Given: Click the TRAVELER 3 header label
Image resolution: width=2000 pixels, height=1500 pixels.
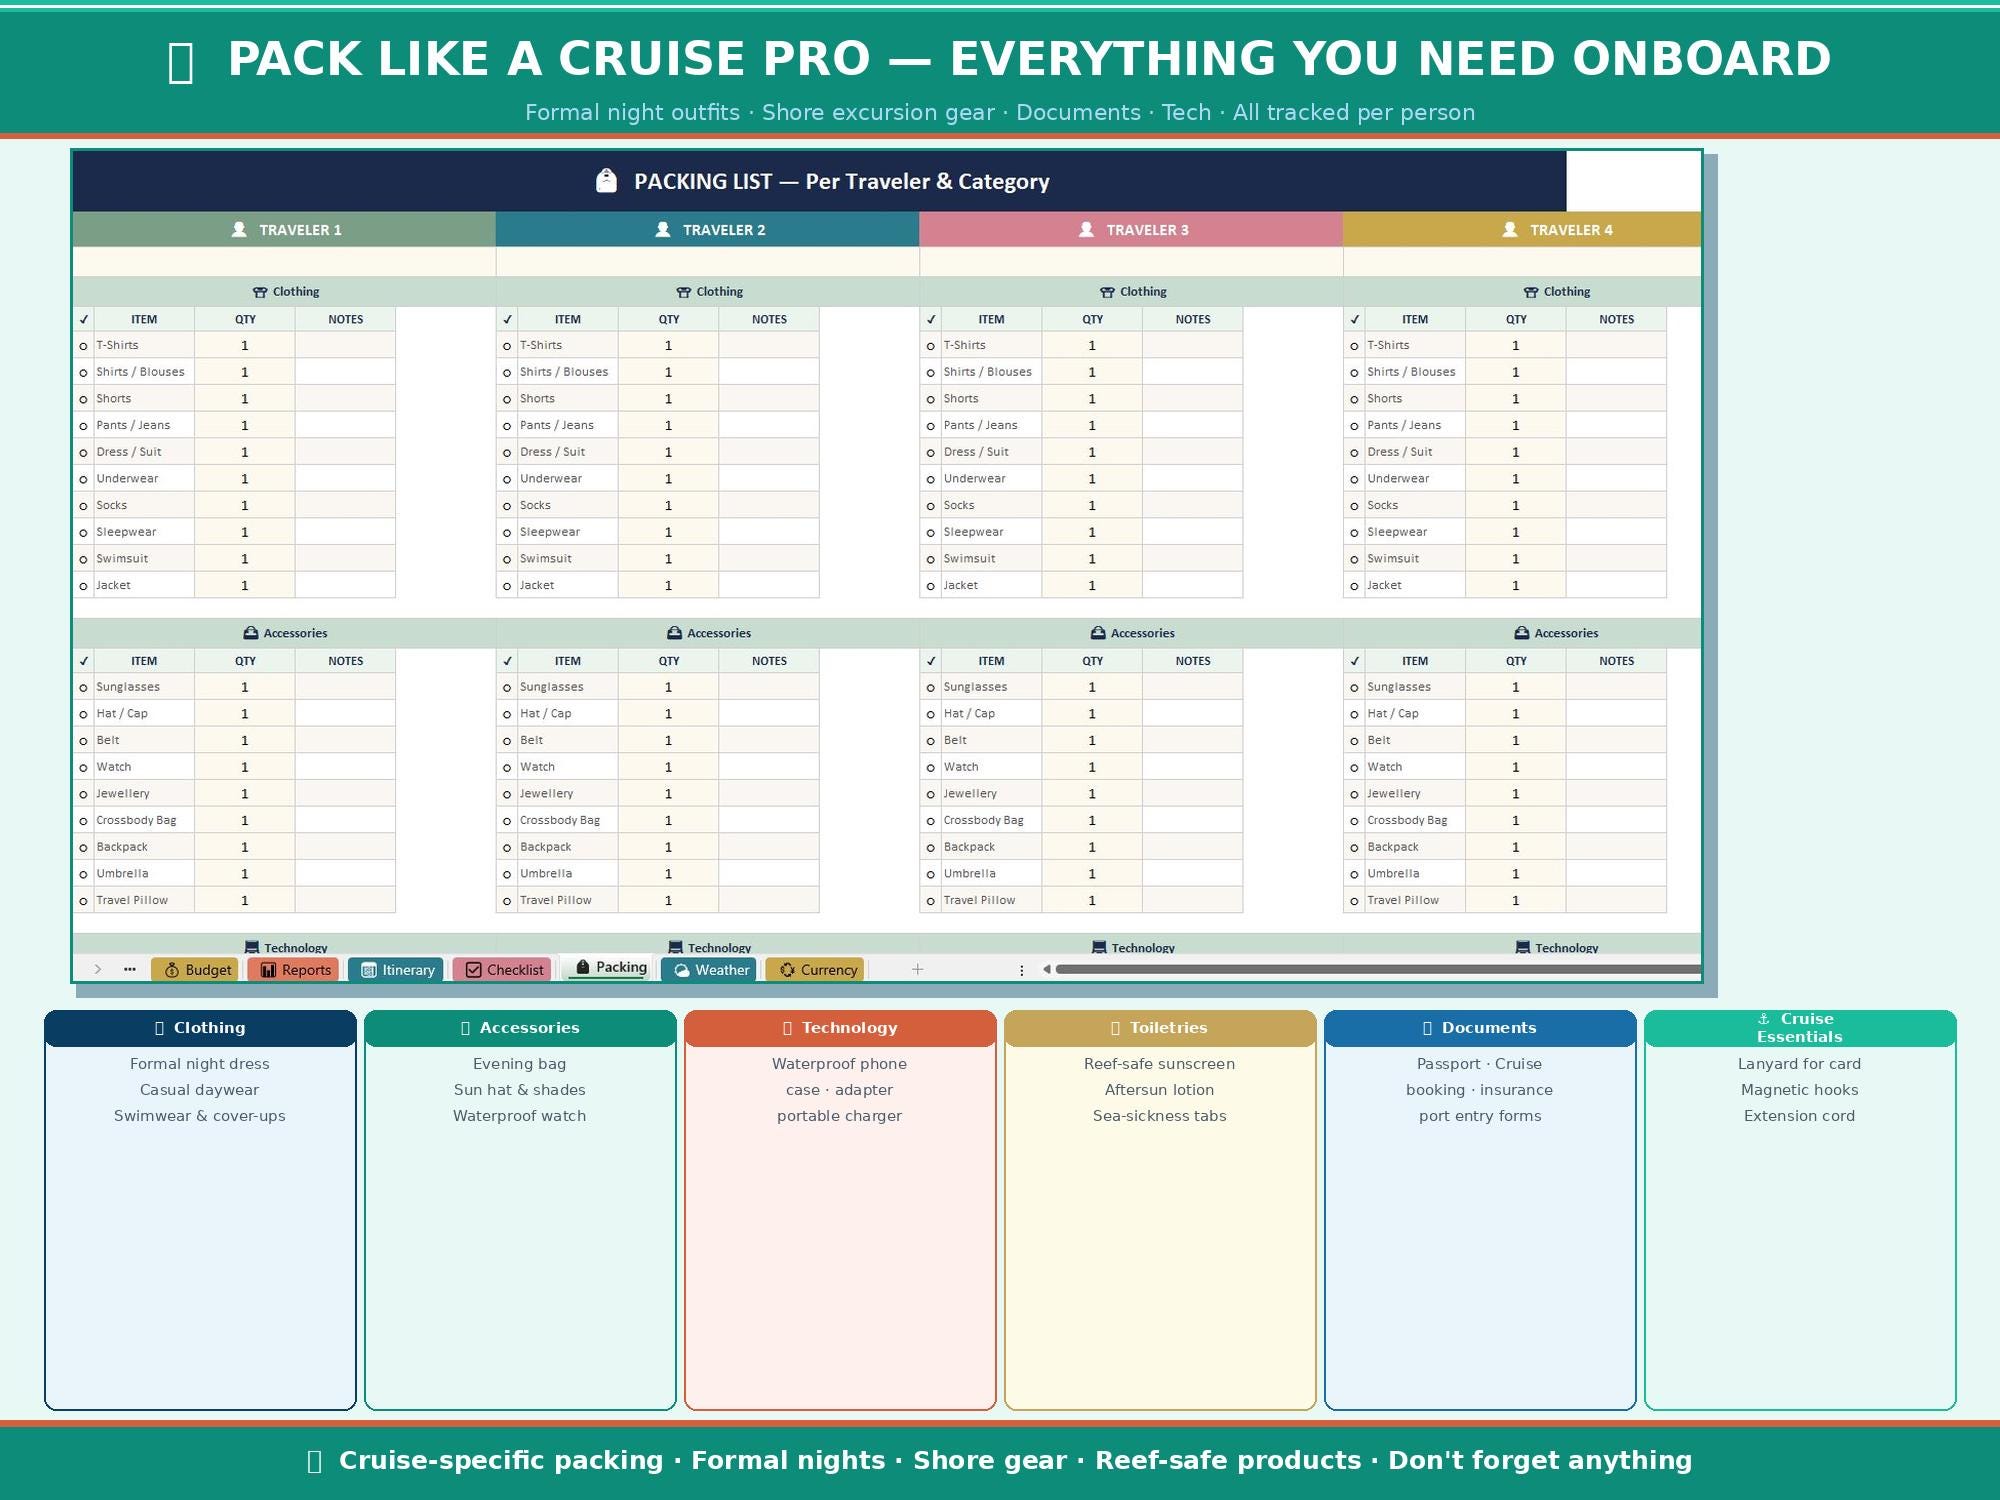Looking at the screenshot, I should (1147, 230).
